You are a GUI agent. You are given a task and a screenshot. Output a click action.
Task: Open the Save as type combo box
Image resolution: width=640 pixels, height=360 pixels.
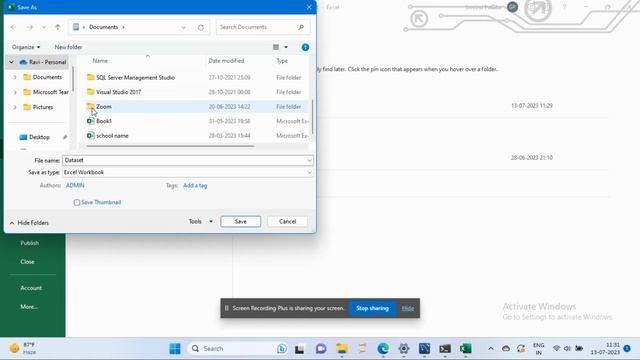click(x=188, y=172)
